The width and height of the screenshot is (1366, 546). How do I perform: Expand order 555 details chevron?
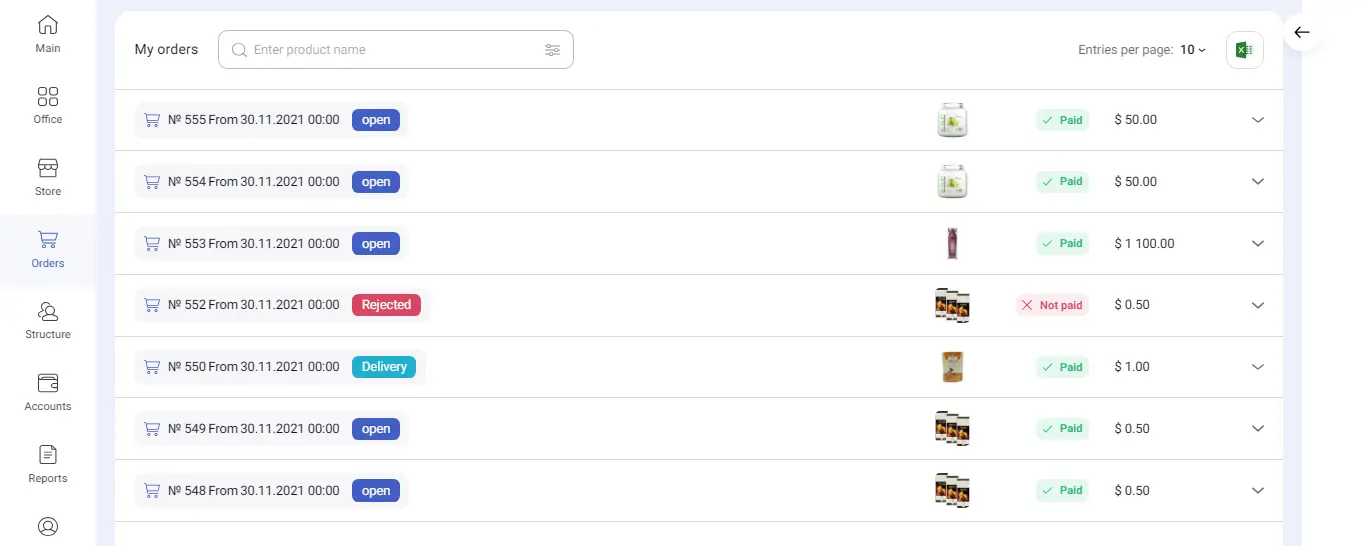[1258, 120]
